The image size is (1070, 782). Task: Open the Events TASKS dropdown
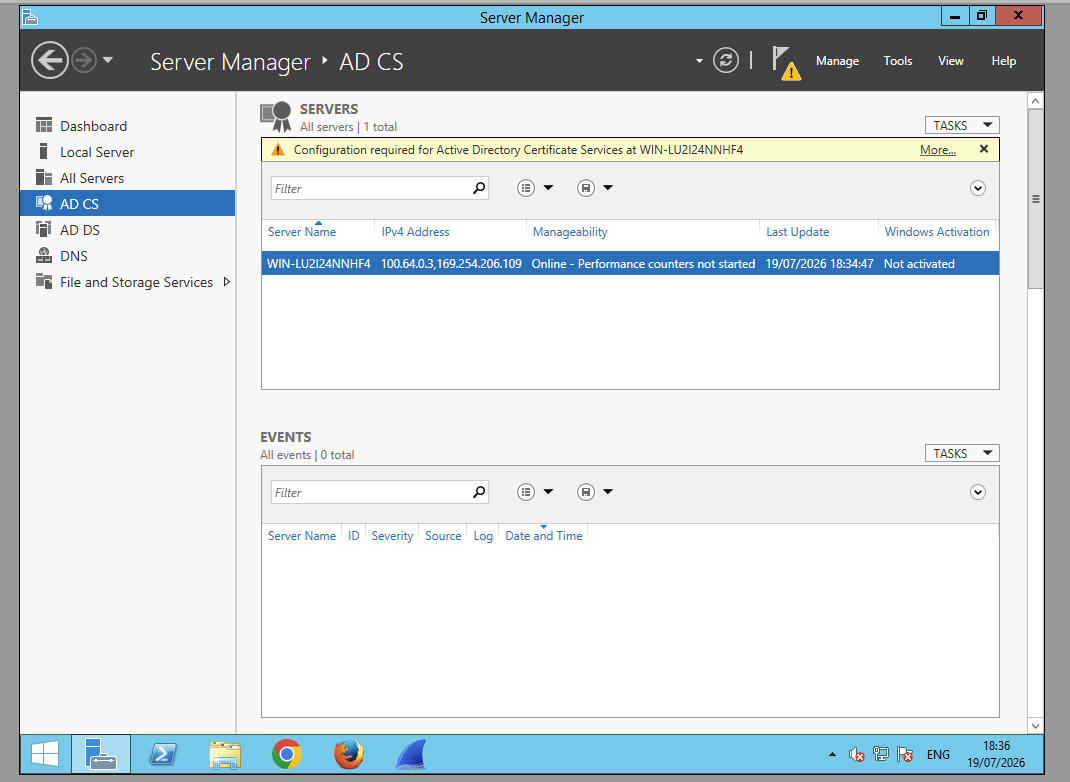click(x=961, y=453)
